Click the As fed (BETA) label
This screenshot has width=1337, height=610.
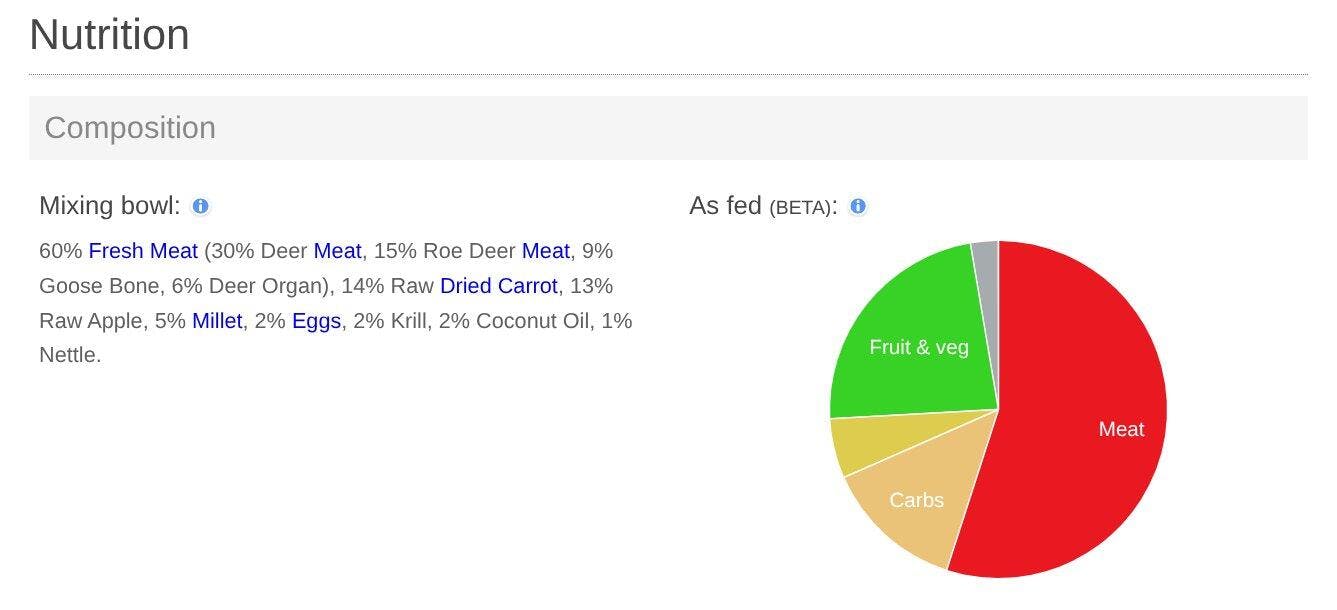(762, 207)
